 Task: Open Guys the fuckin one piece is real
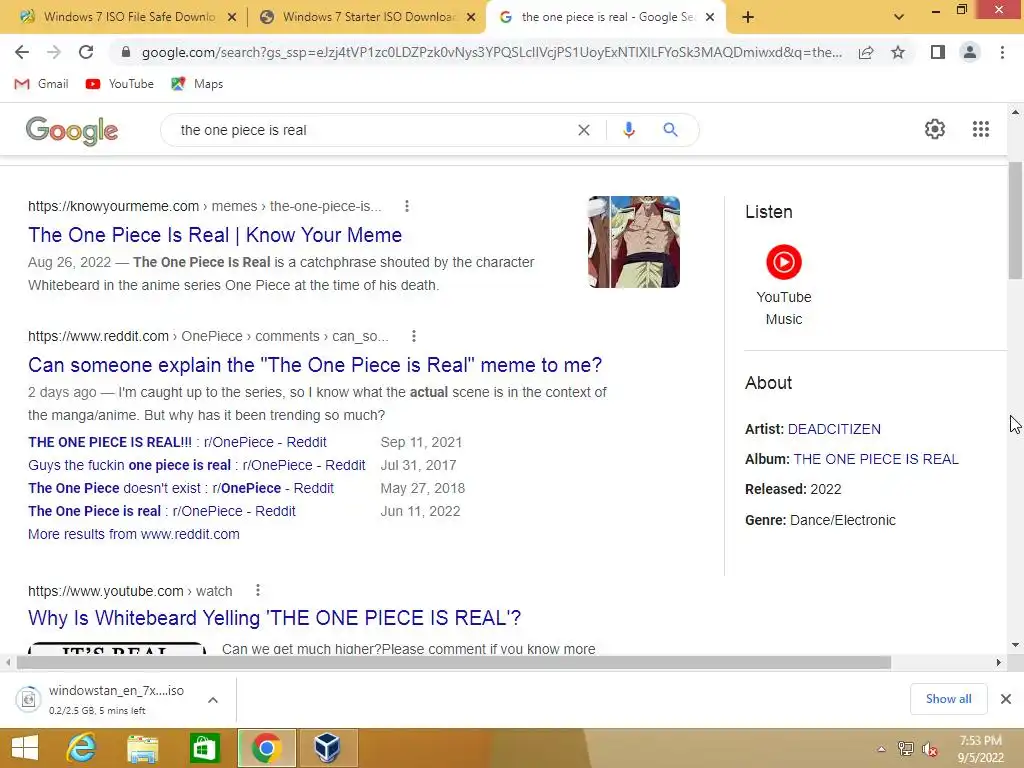point(197,465)
